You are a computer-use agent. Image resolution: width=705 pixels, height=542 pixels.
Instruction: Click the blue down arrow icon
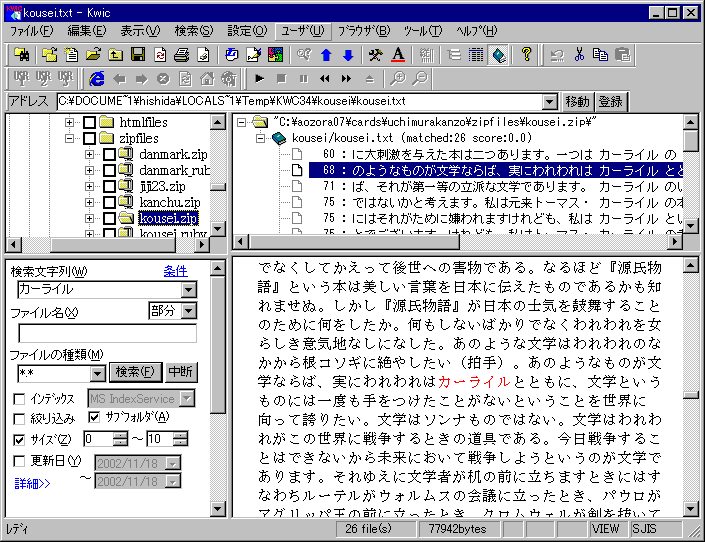(x=348, y=55)
